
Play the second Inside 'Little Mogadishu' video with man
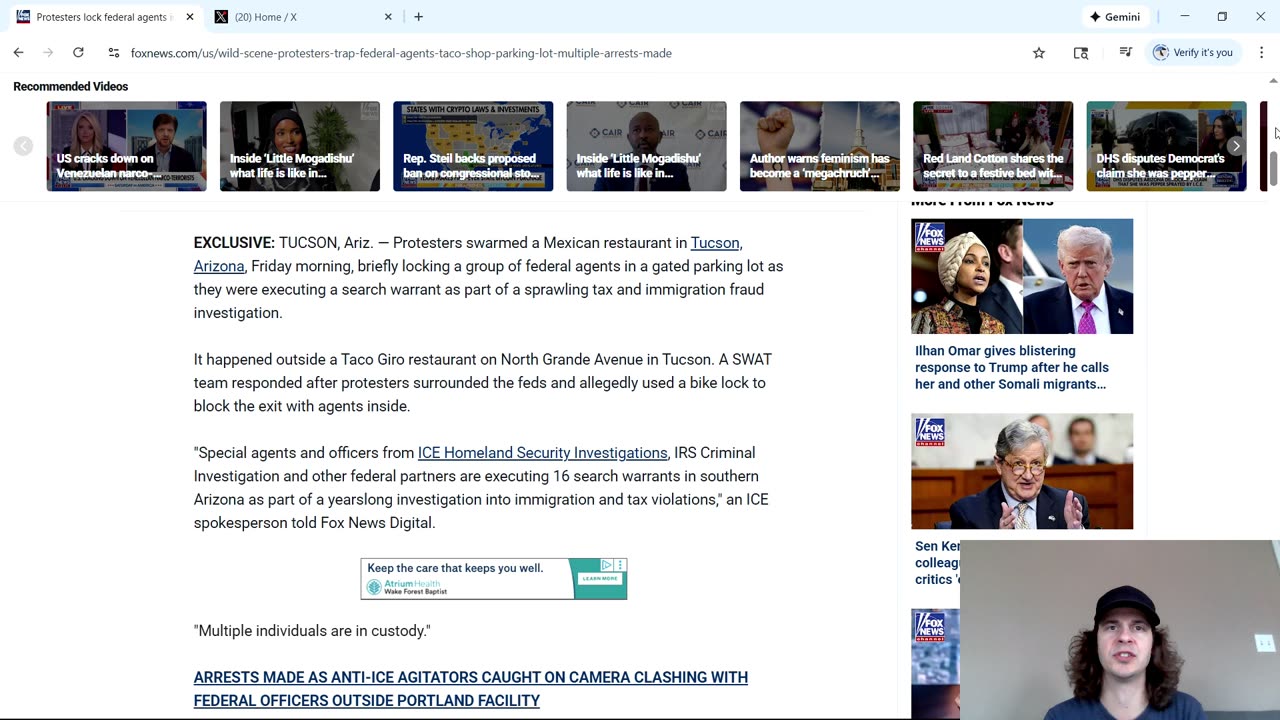click(647, 146)
